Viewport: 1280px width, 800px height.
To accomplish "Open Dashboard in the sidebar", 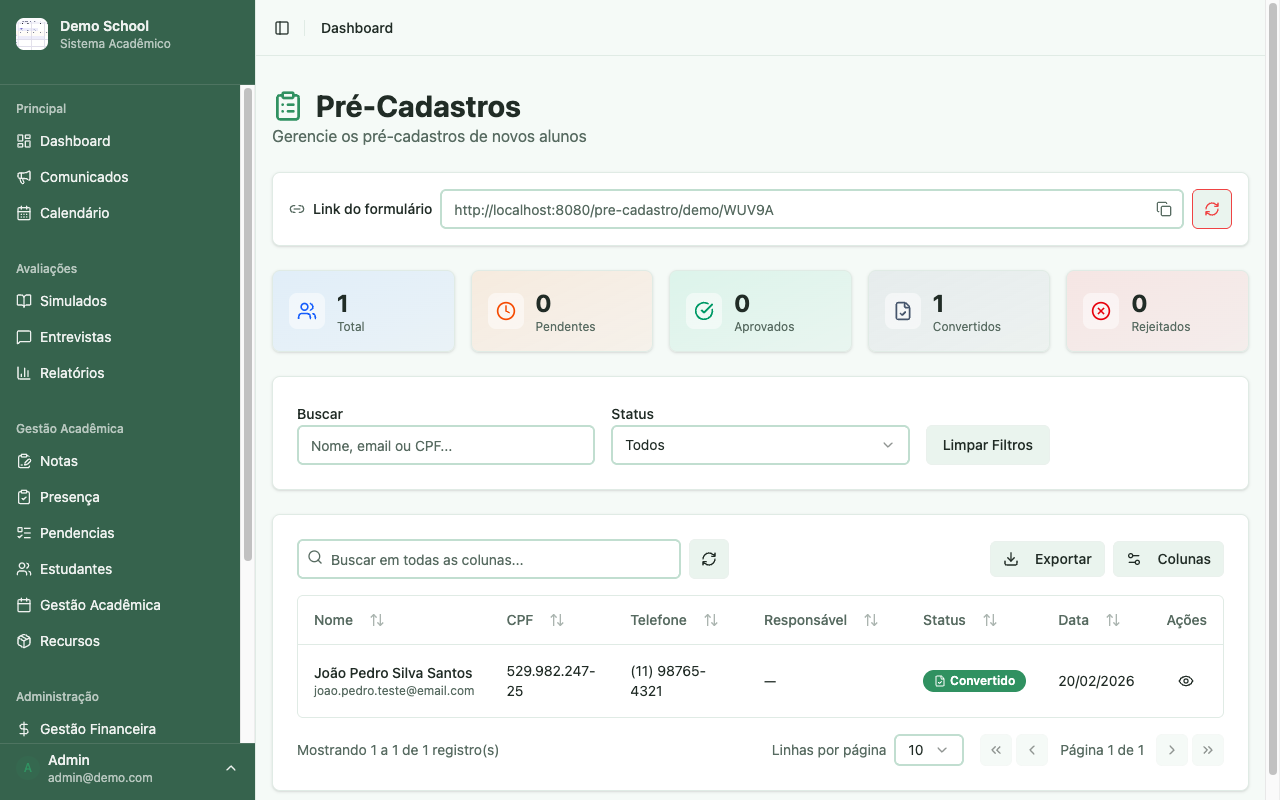I will point(120,141).
